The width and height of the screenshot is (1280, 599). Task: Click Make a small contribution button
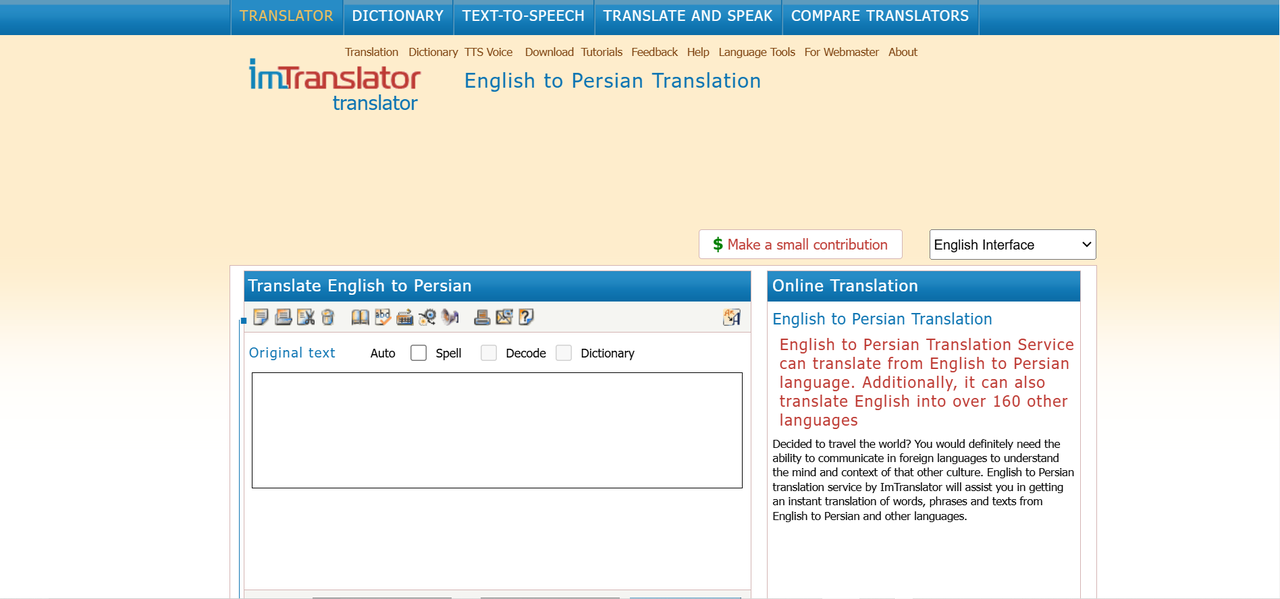pos(800,244)
